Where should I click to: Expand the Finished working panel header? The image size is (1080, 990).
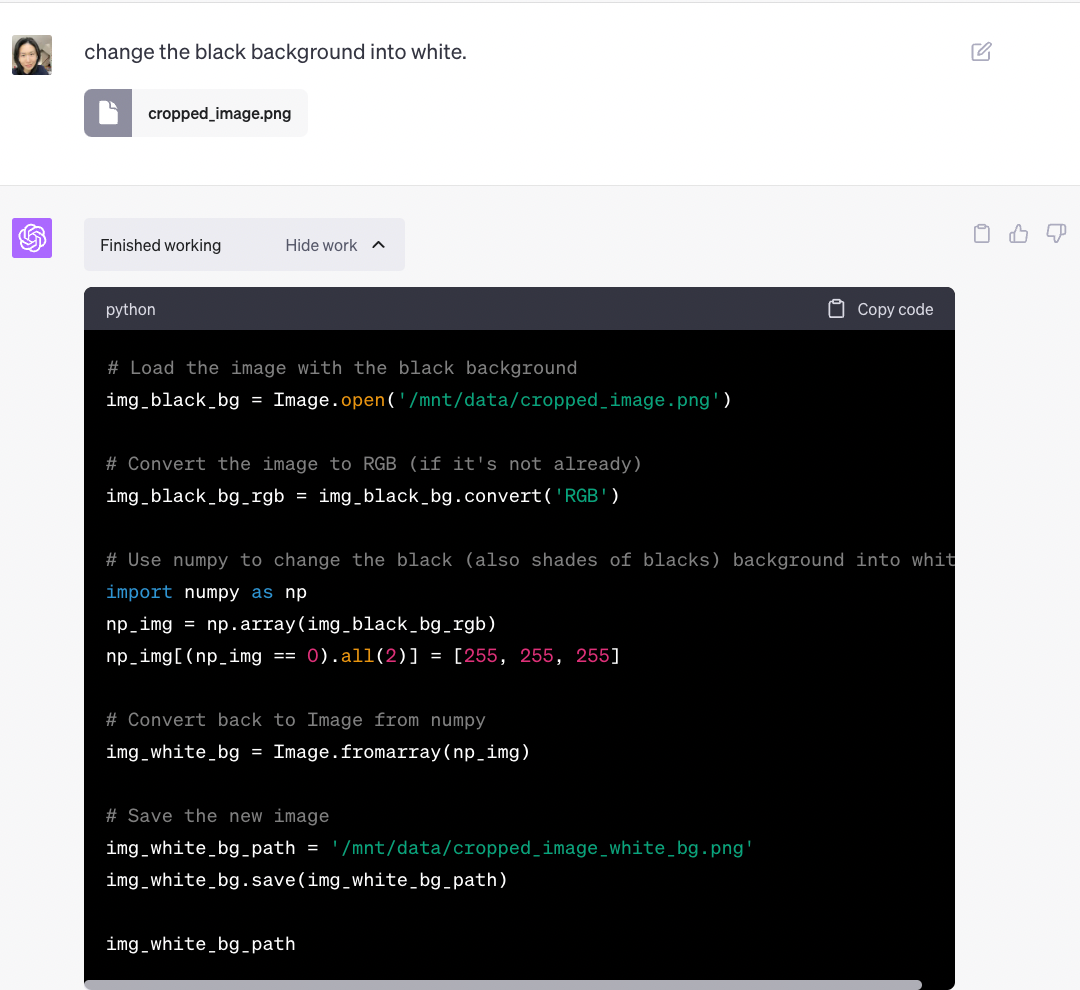coord(160,245)
